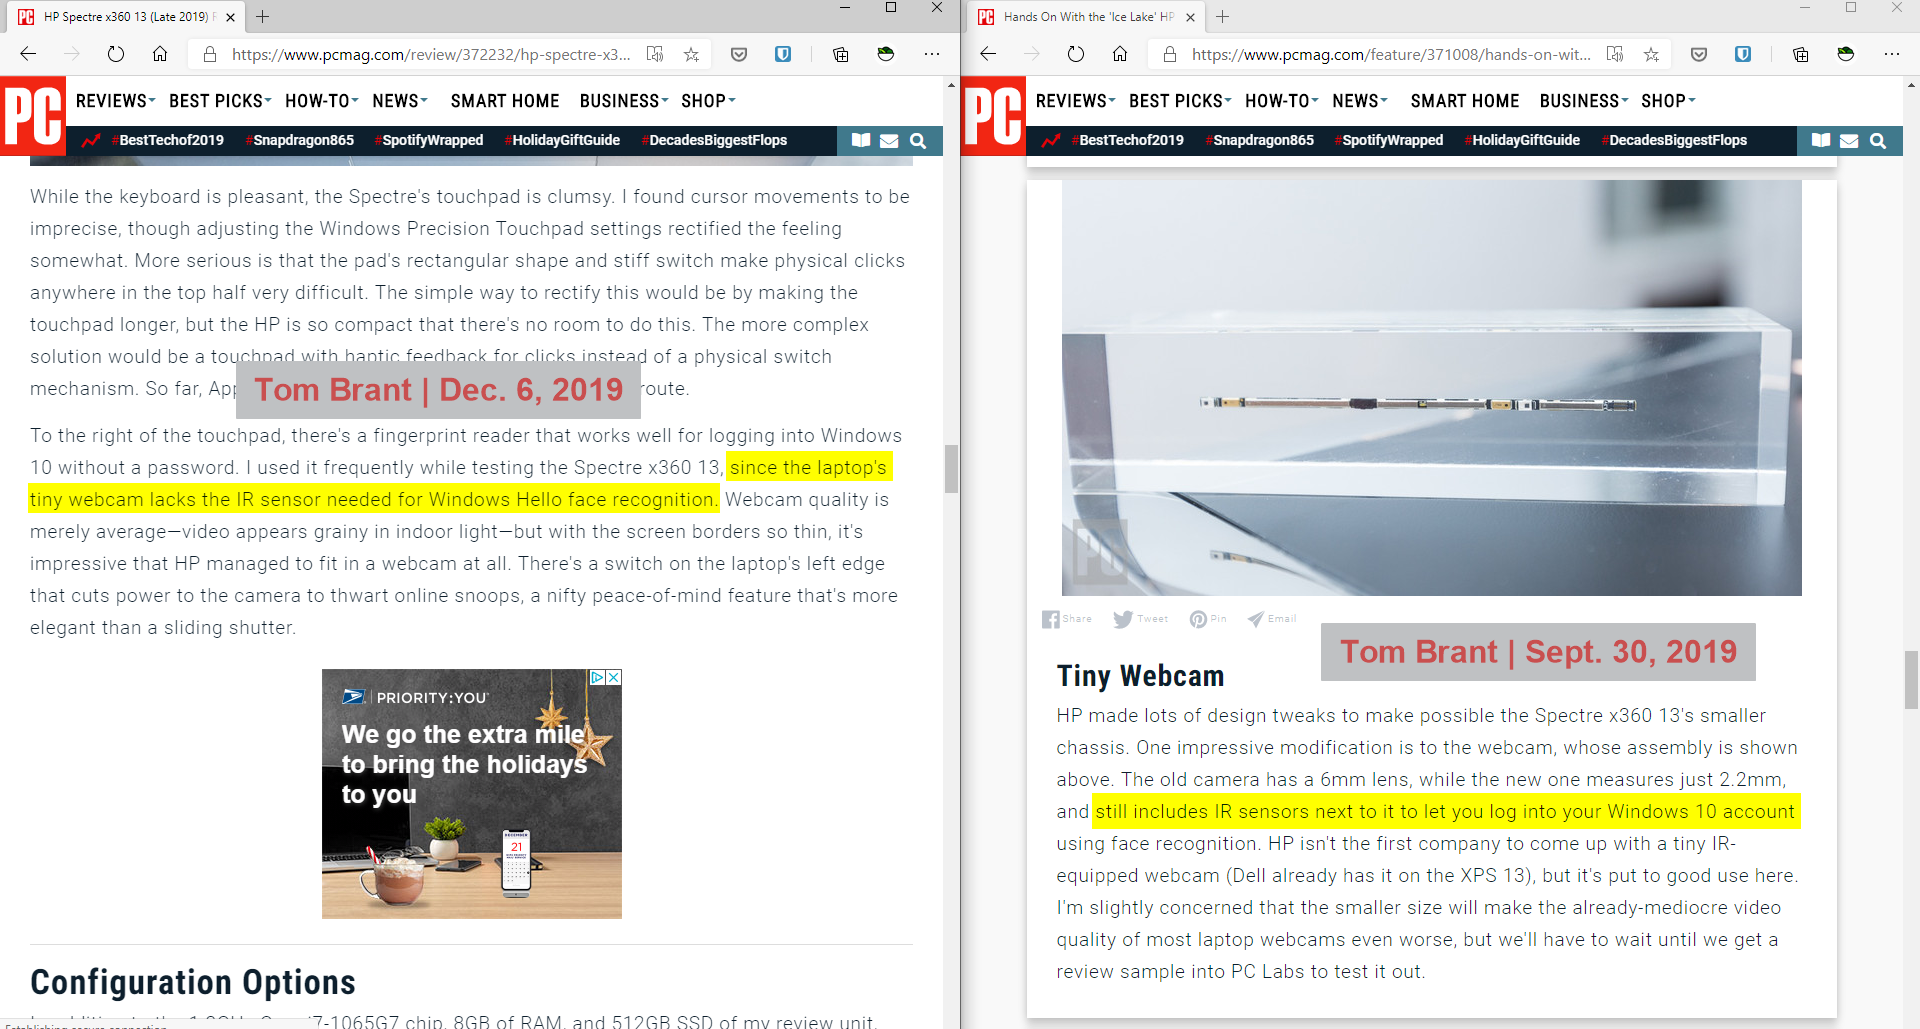This screenshot has height=1029, width=1920.
Task: Expand BEST PICKS menu in right window
Action: point(1180,101)
